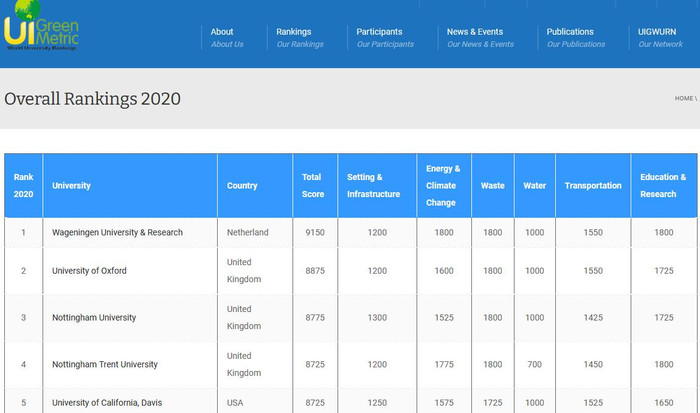Viewport: 700px width, 413px height.
Task: Sort by Education & Research column
Action: [663, 185]
